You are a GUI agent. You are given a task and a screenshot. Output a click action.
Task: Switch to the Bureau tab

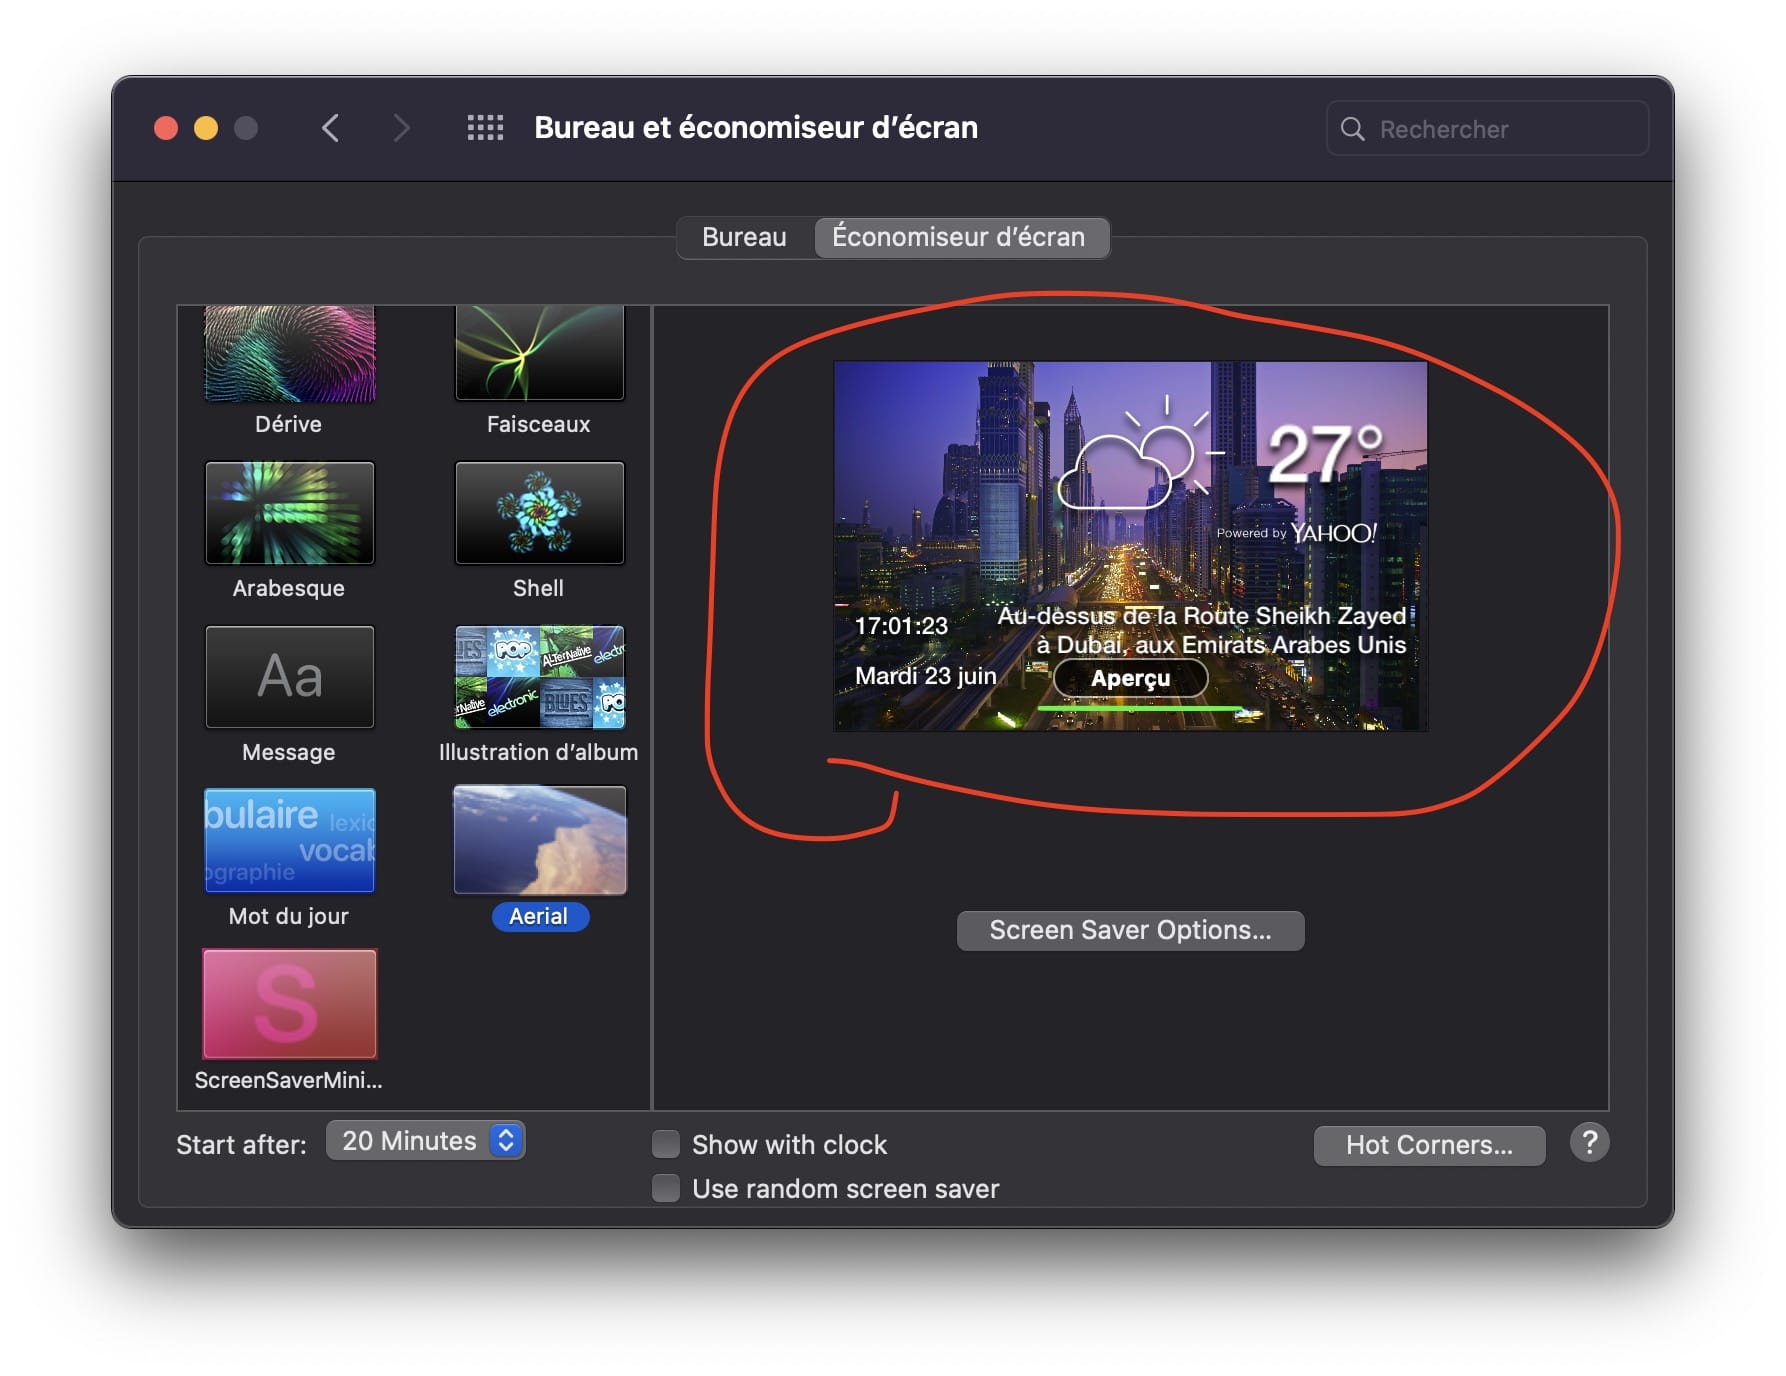pyautogui.click(x=745, y=237)
